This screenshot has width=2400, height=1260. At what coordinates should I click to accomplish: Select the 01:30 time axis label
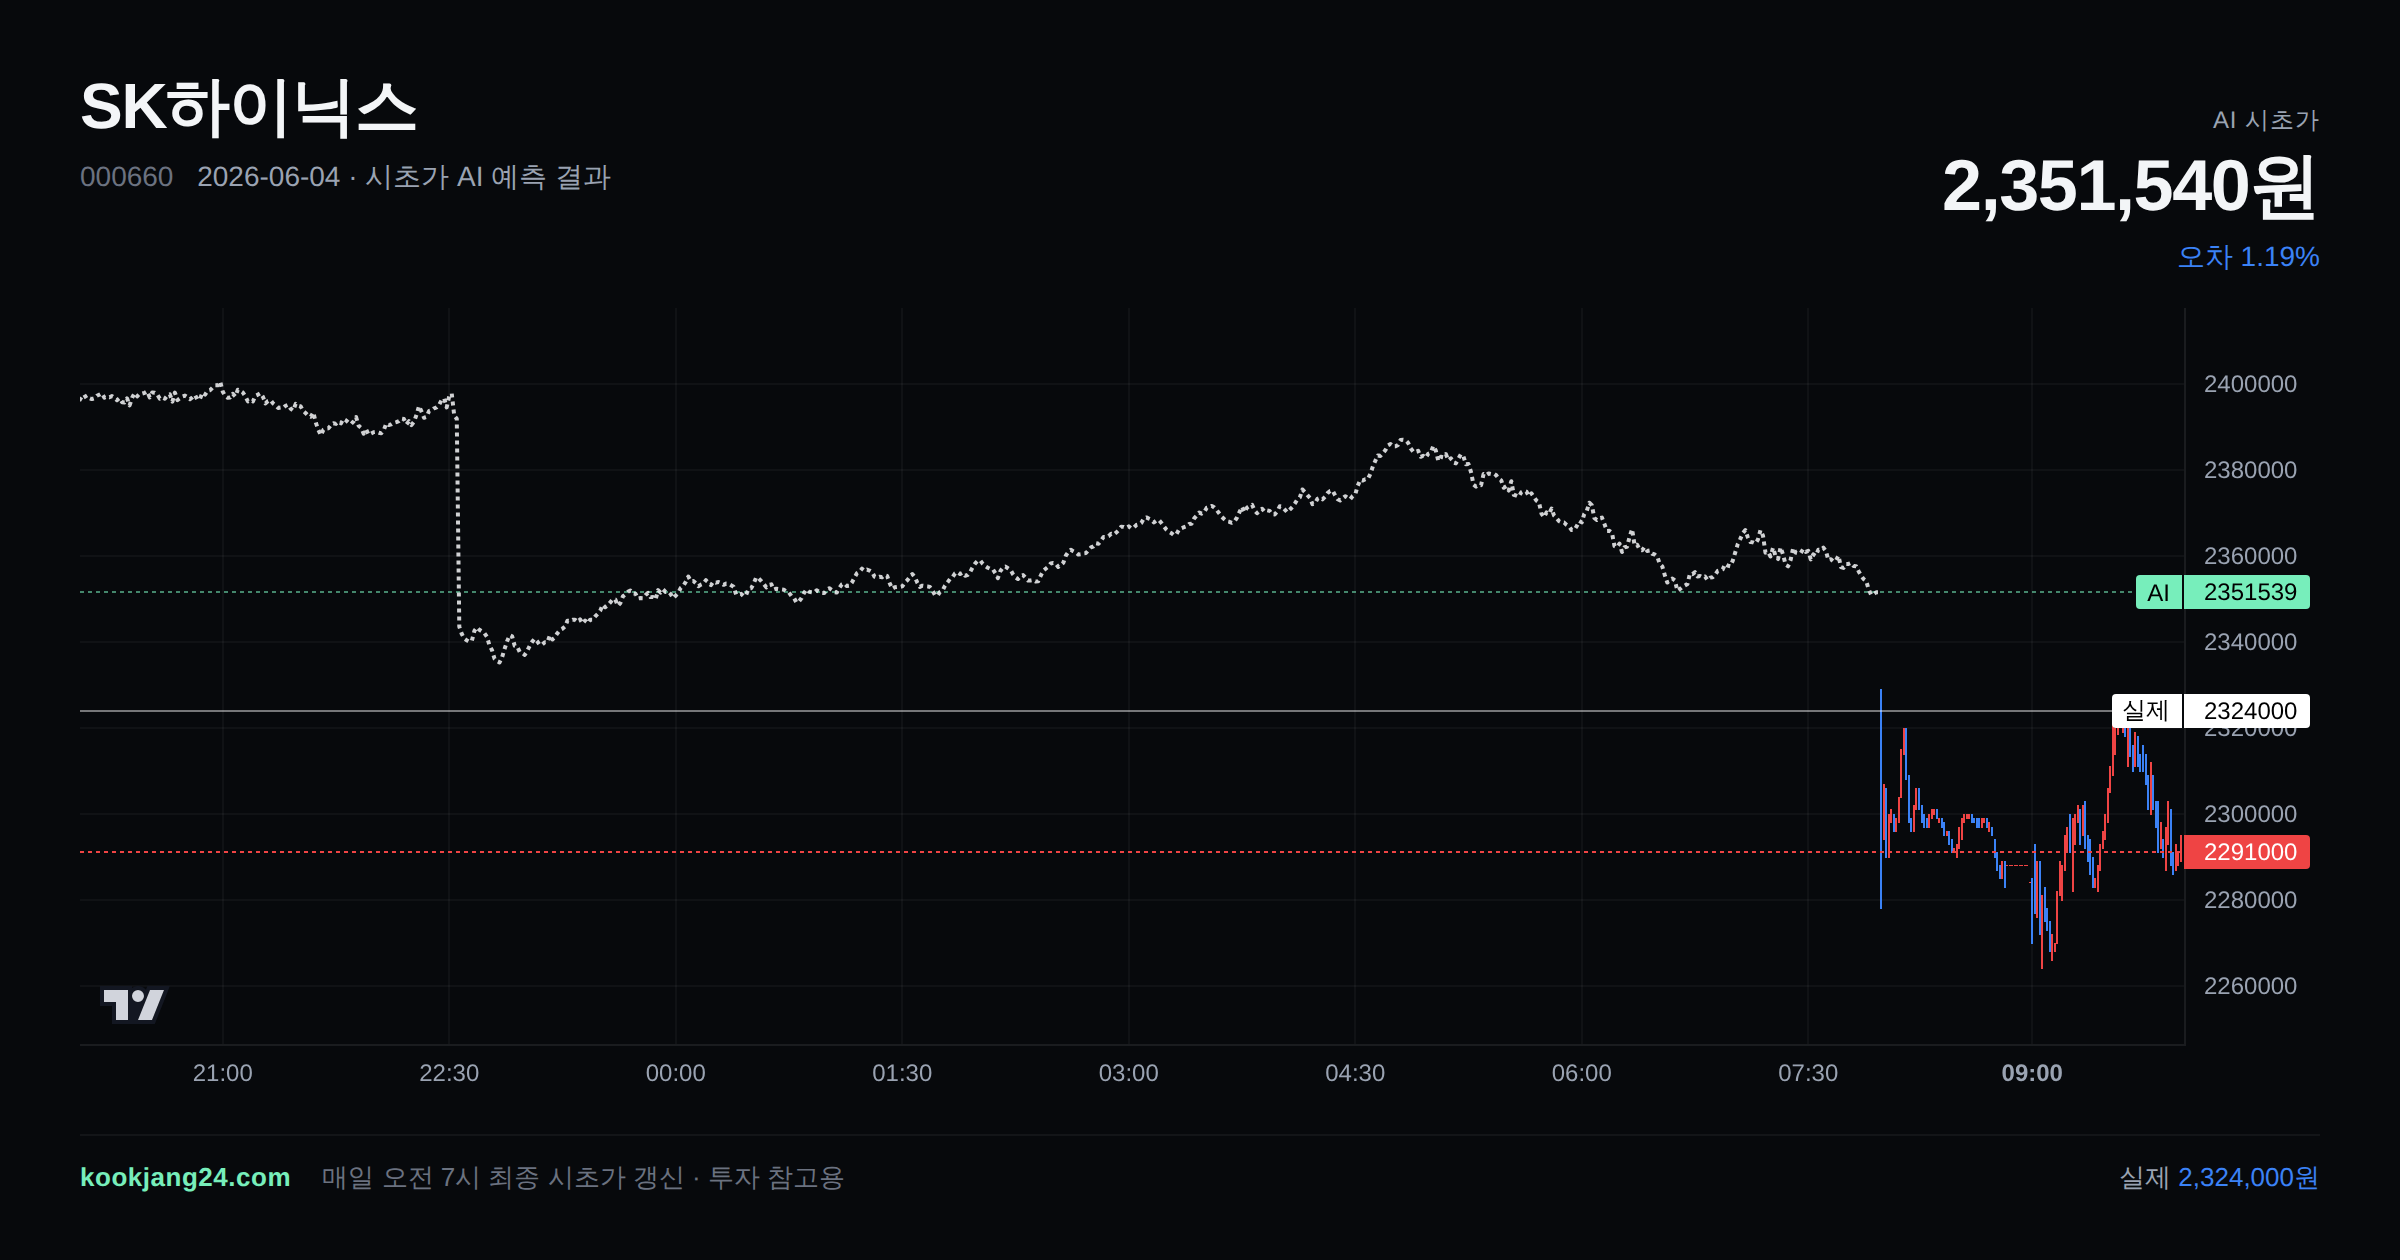[x=902, y=1073]
